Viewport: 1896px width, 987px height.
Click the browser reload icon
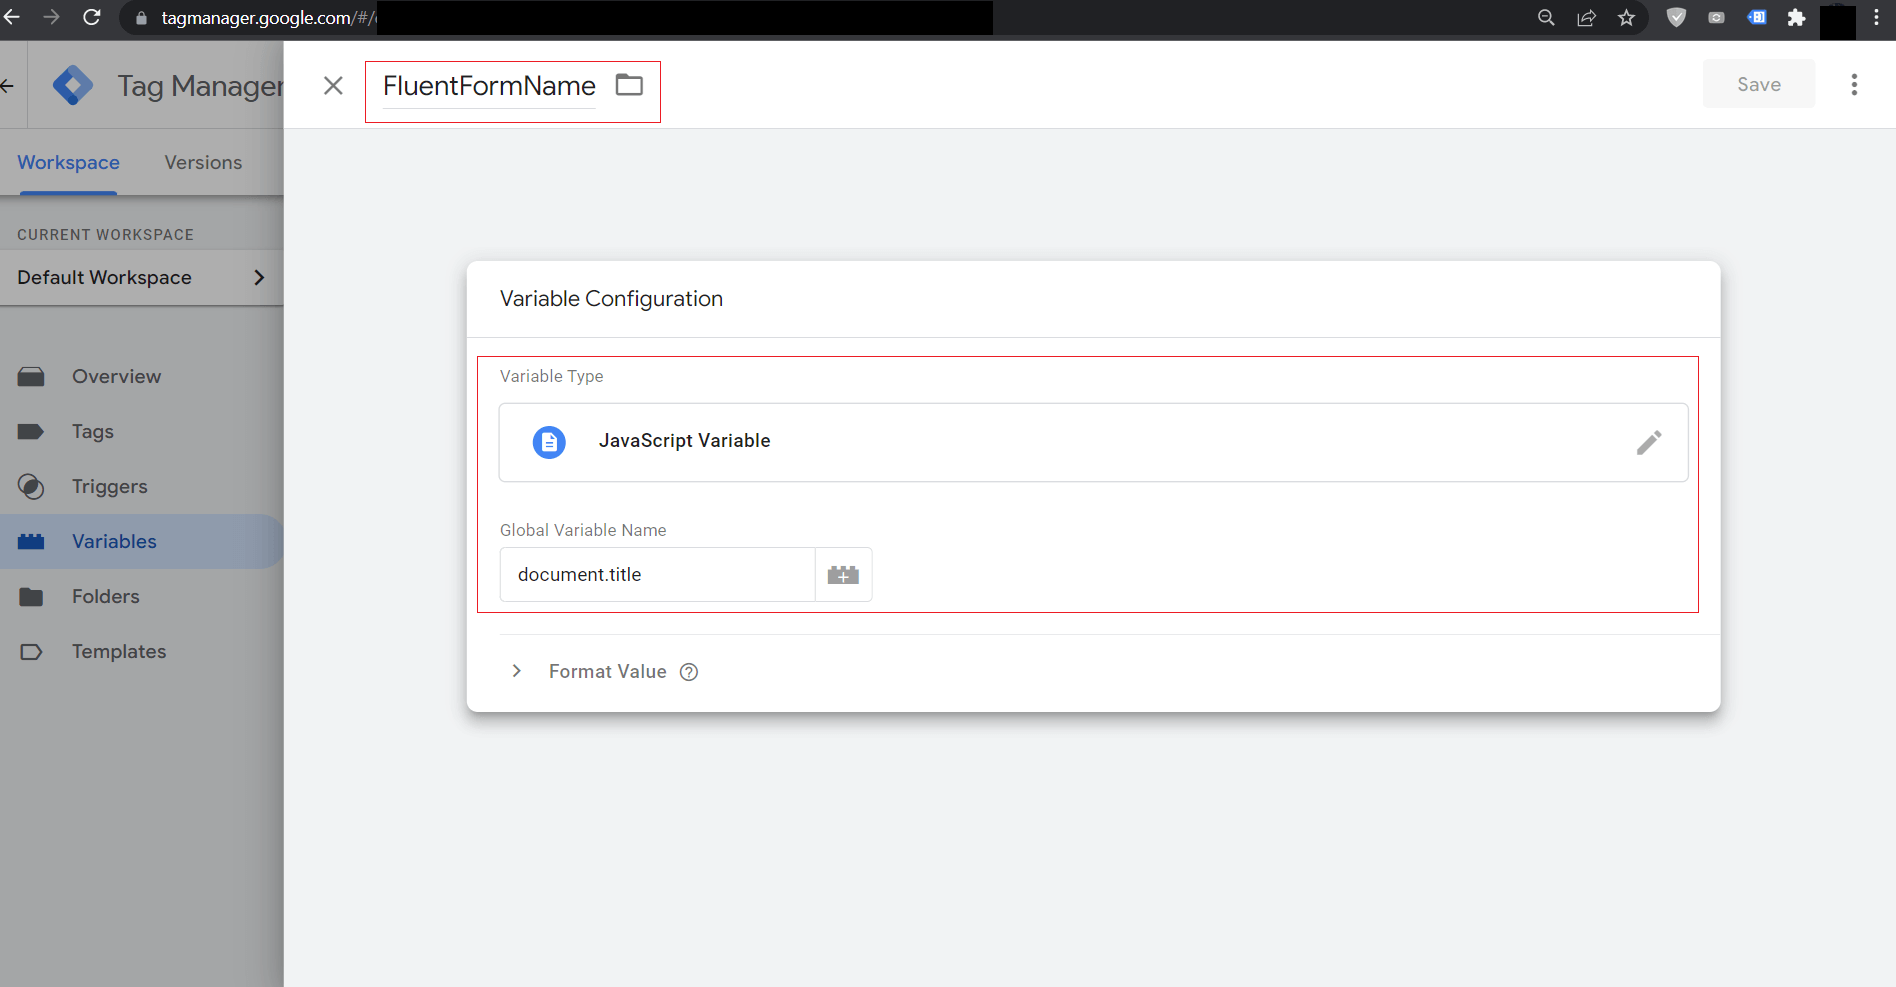click(x=92, y=17)
